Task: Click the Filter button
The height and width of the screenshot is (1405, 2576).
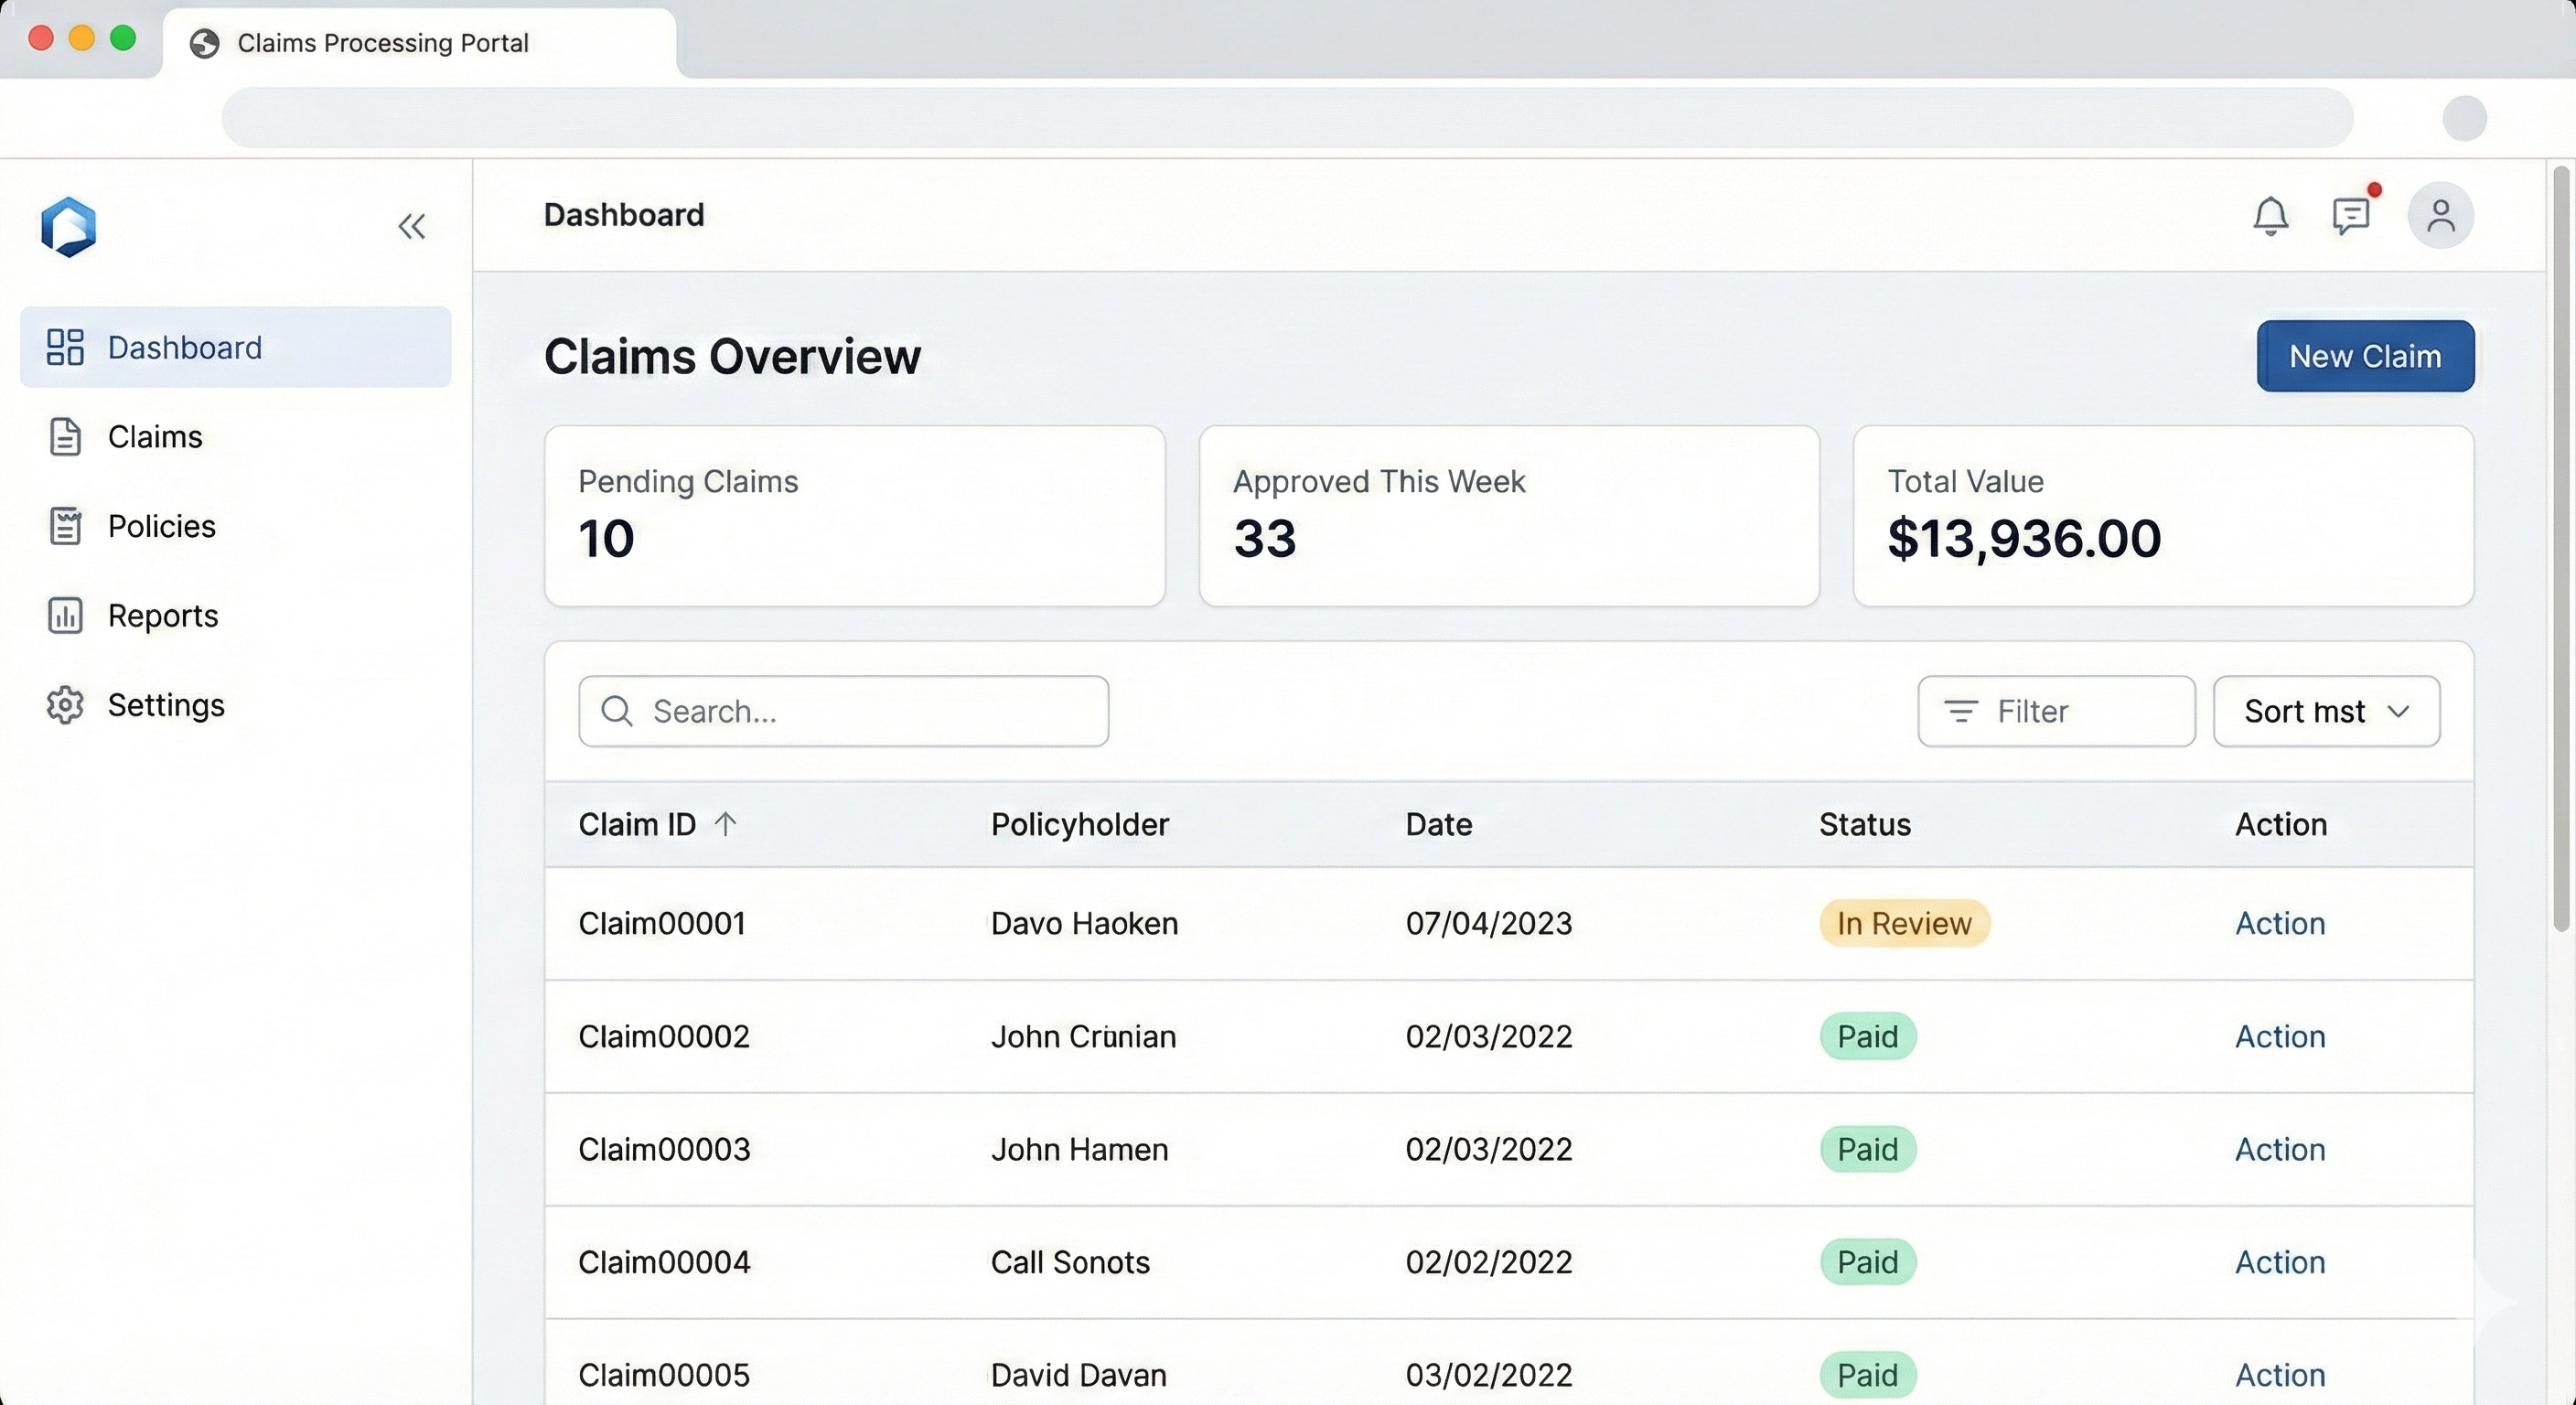Action: (2055, 711)
